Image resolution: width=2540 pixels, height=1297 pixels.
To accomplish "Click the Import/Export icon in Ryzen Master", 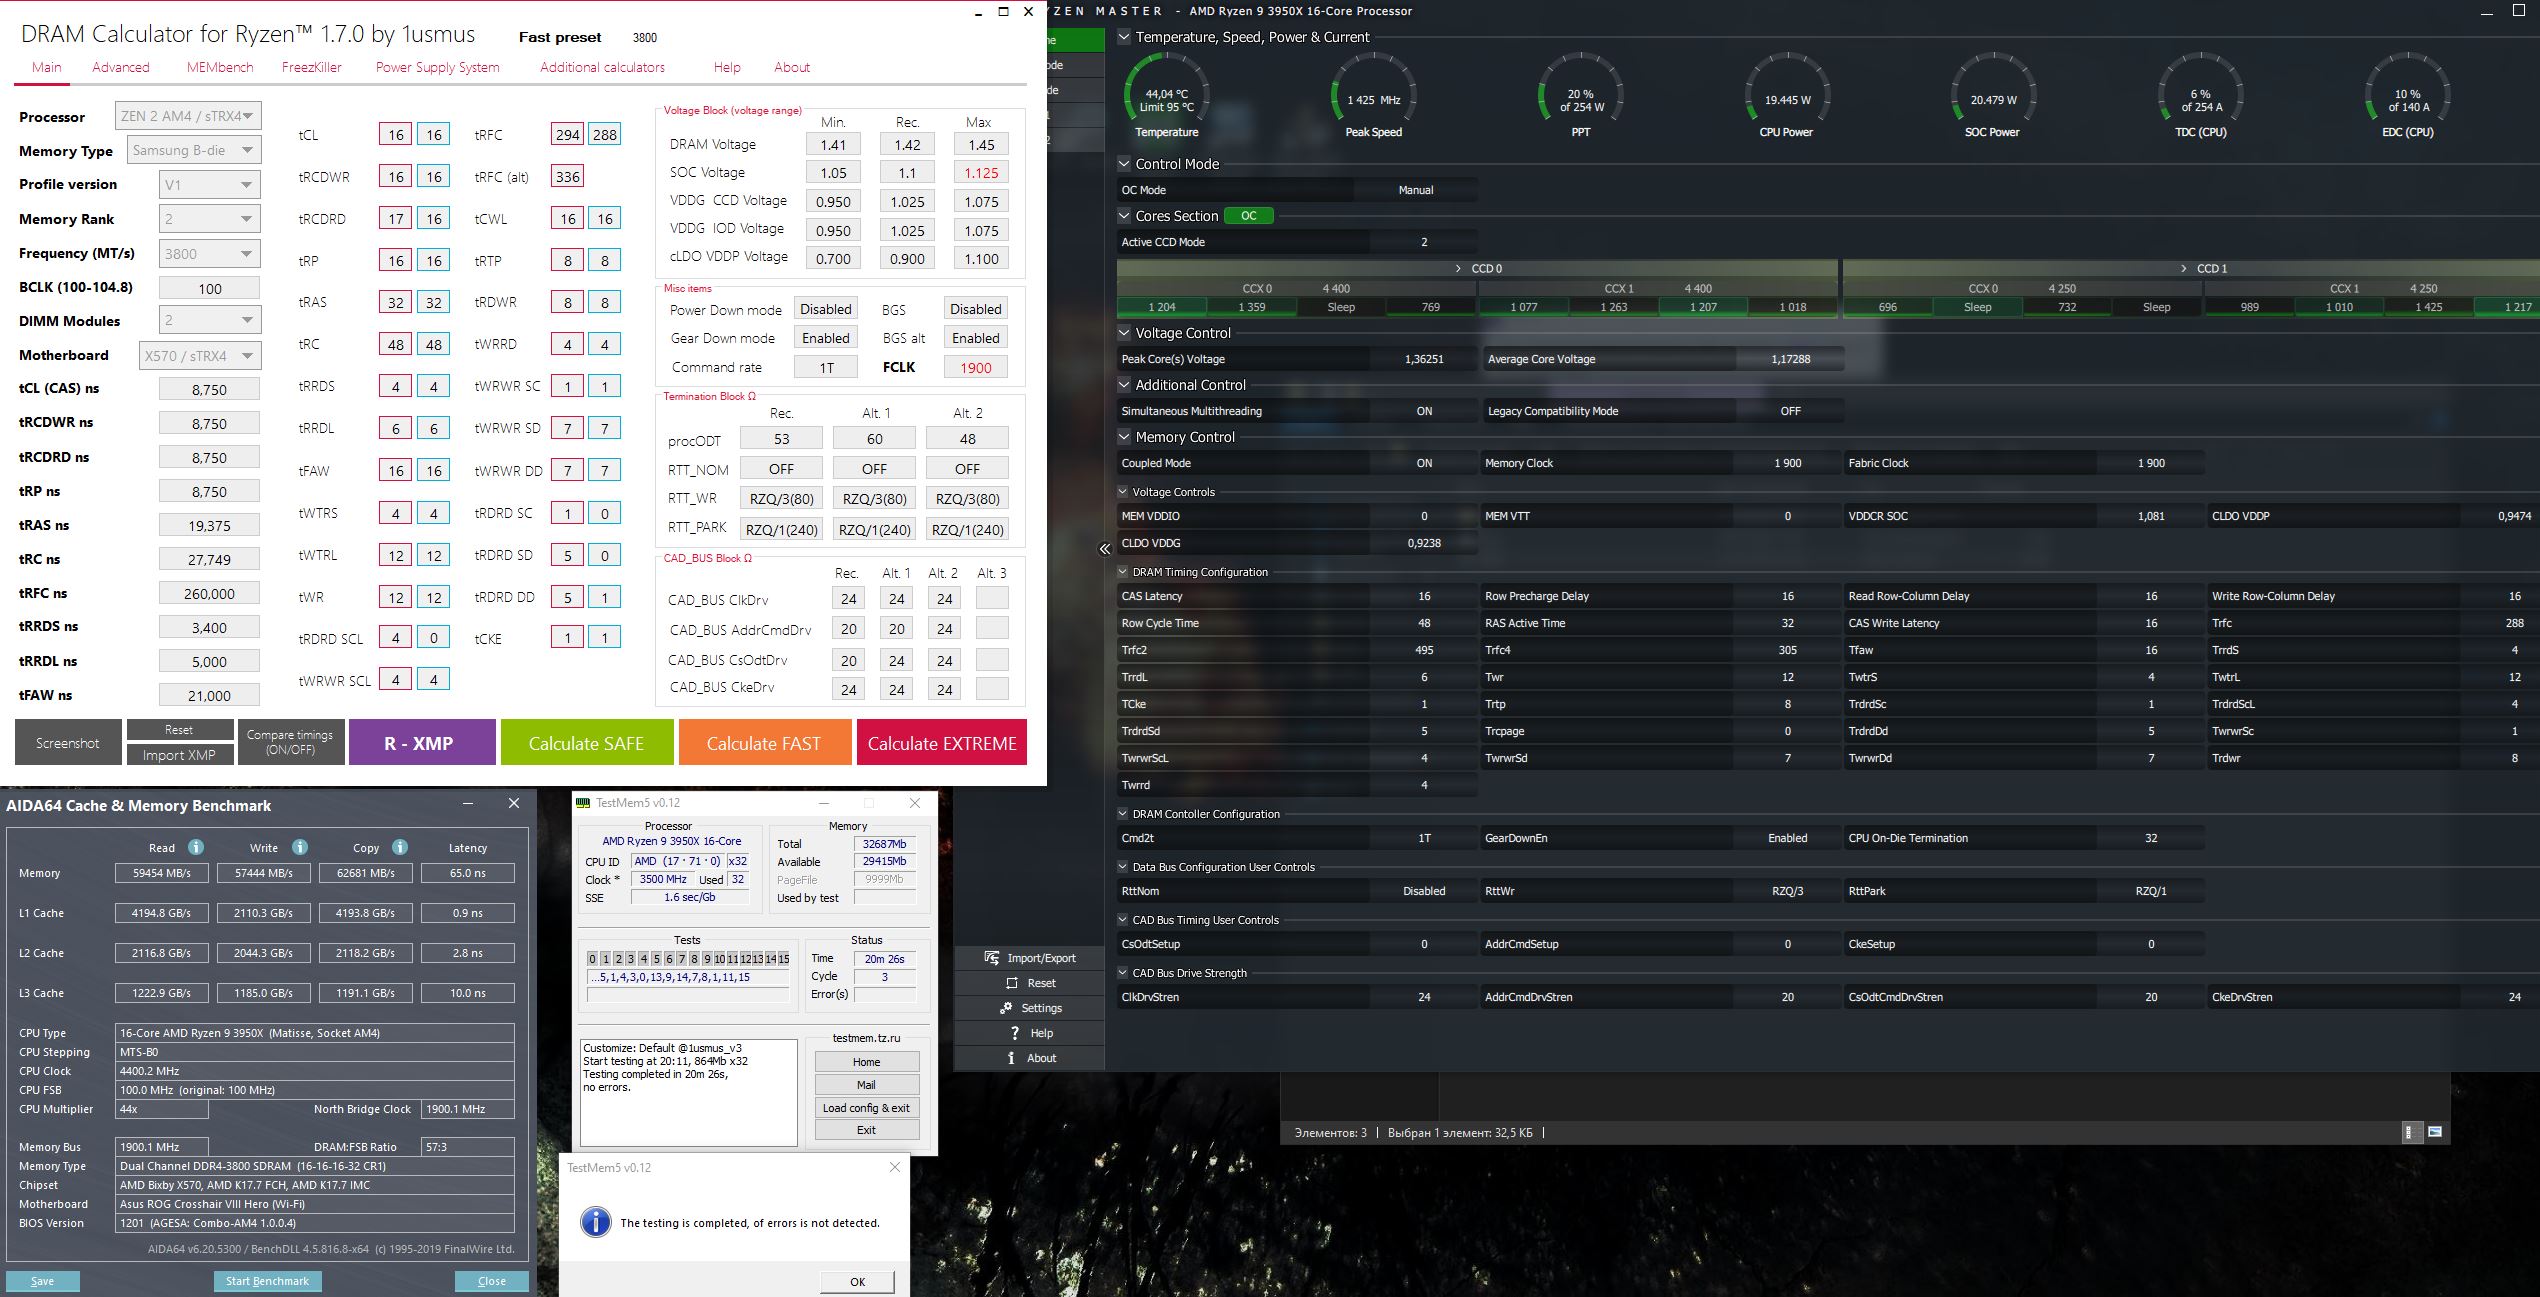I will (991, 958).
